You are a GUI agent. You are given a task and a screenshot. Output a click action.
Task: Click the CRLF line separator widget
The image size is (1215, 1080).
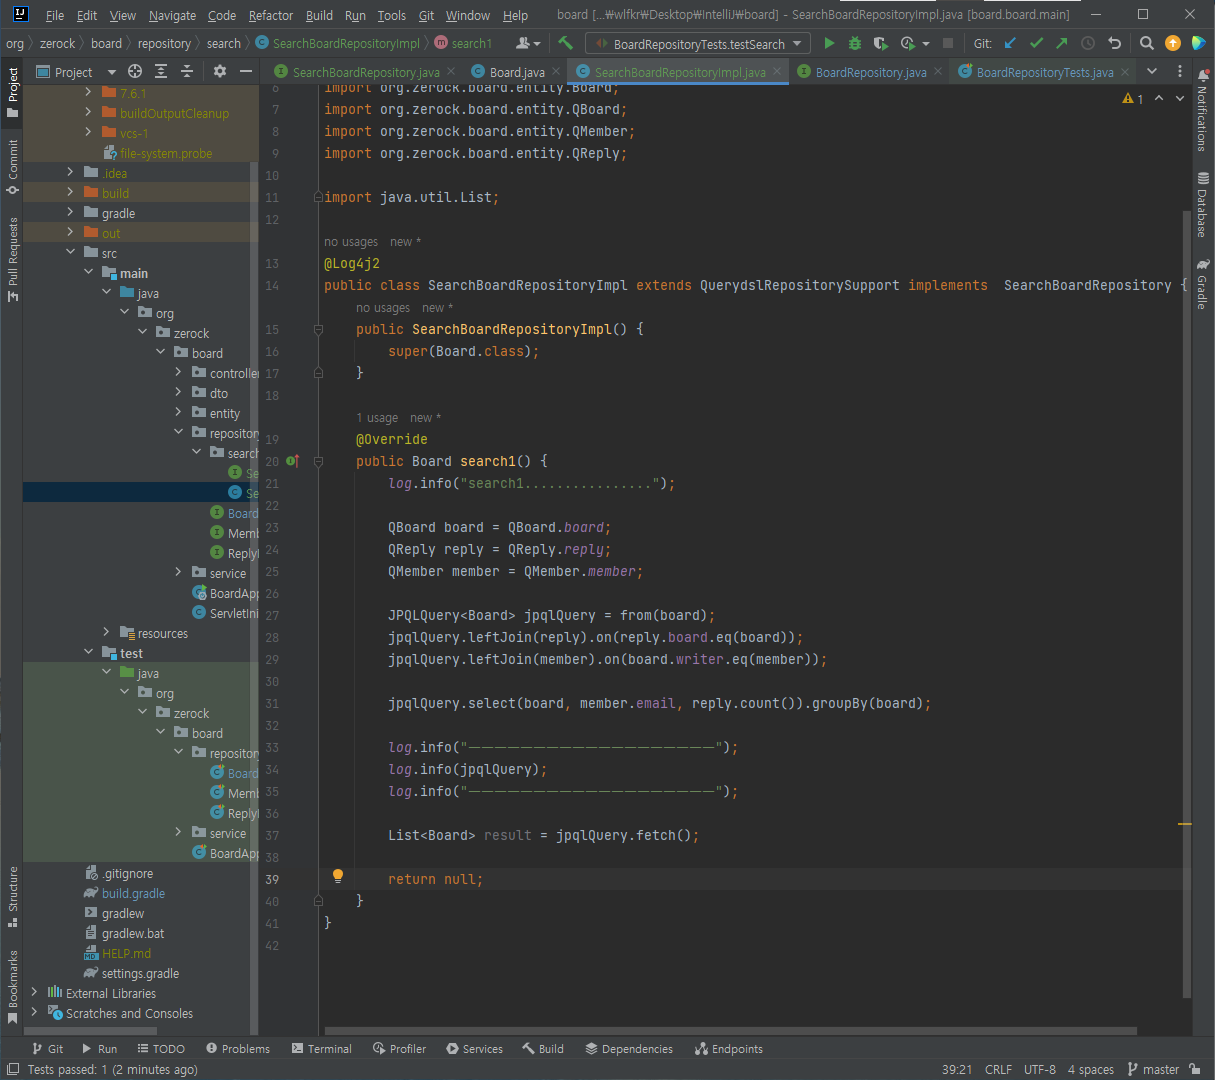click(998, 1069)
